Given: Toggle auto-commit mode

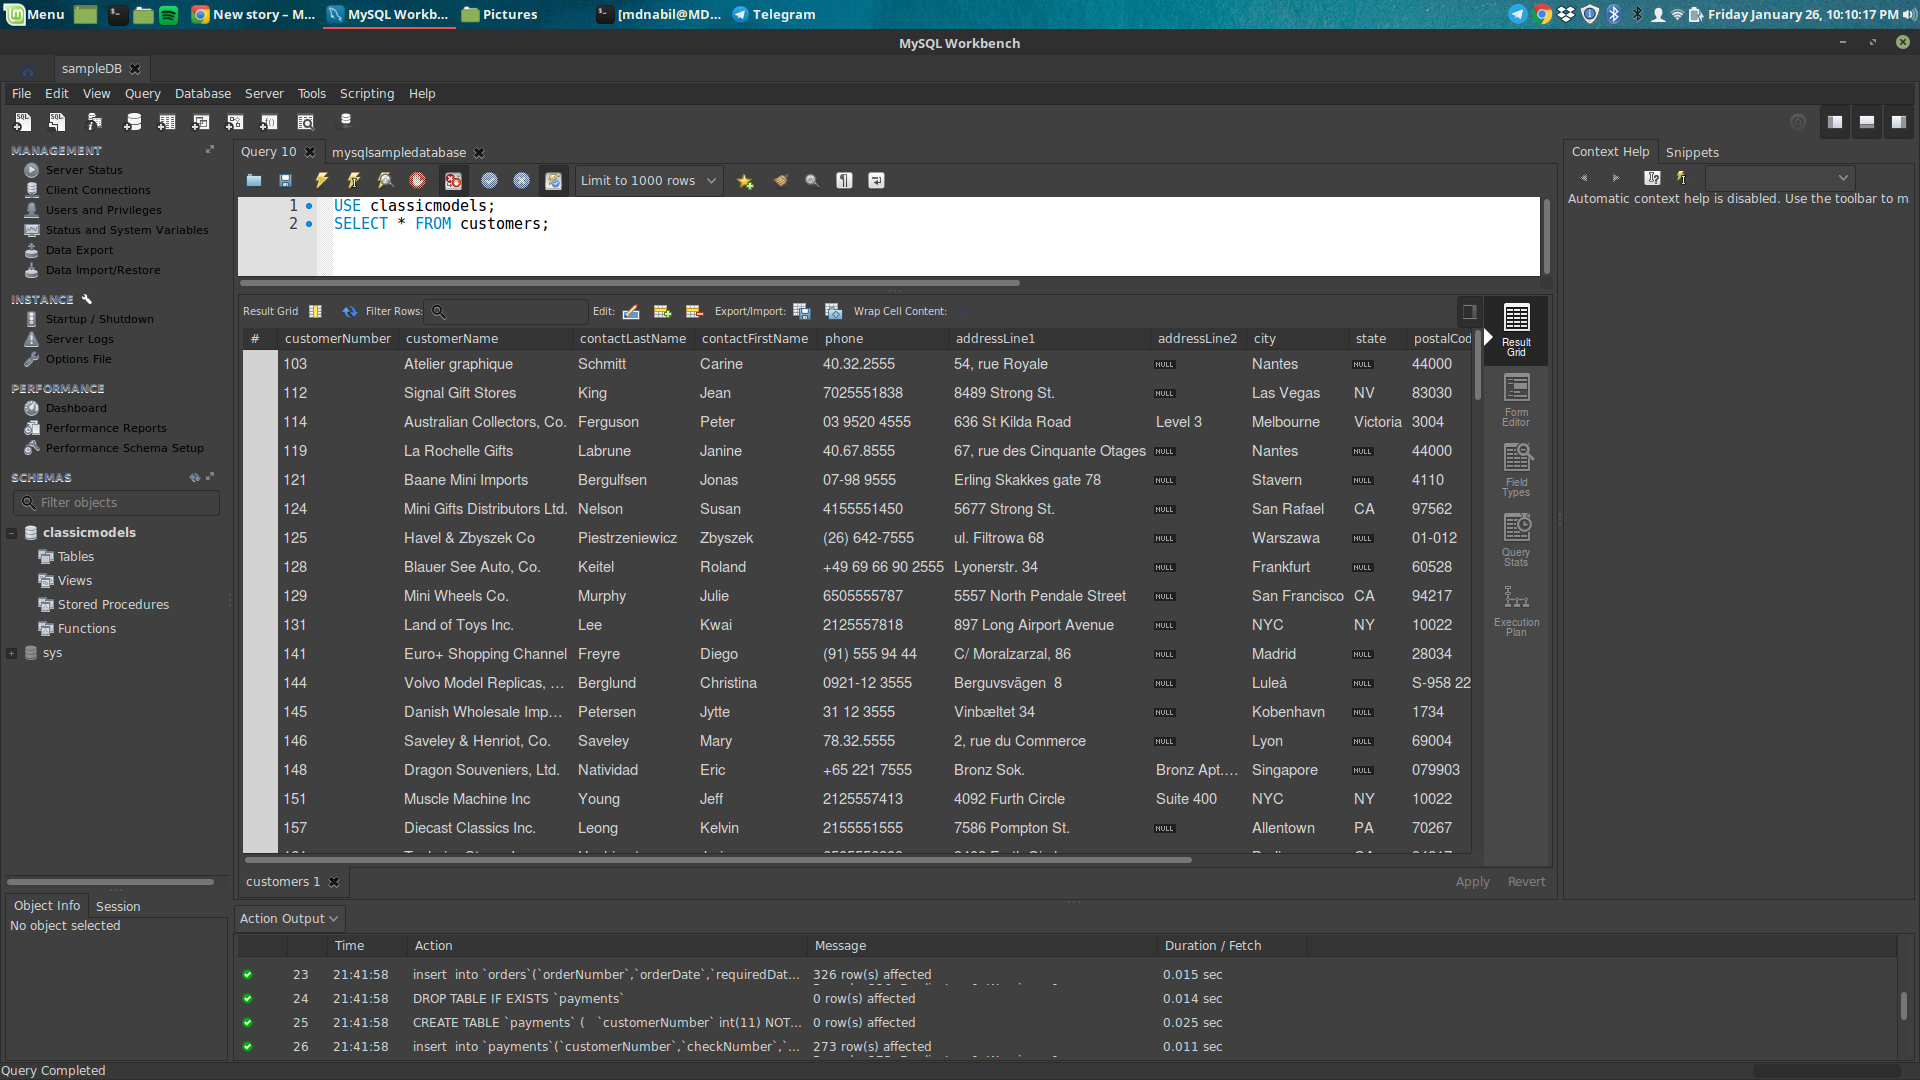Looking at the screenshot, I should (554, 181).
